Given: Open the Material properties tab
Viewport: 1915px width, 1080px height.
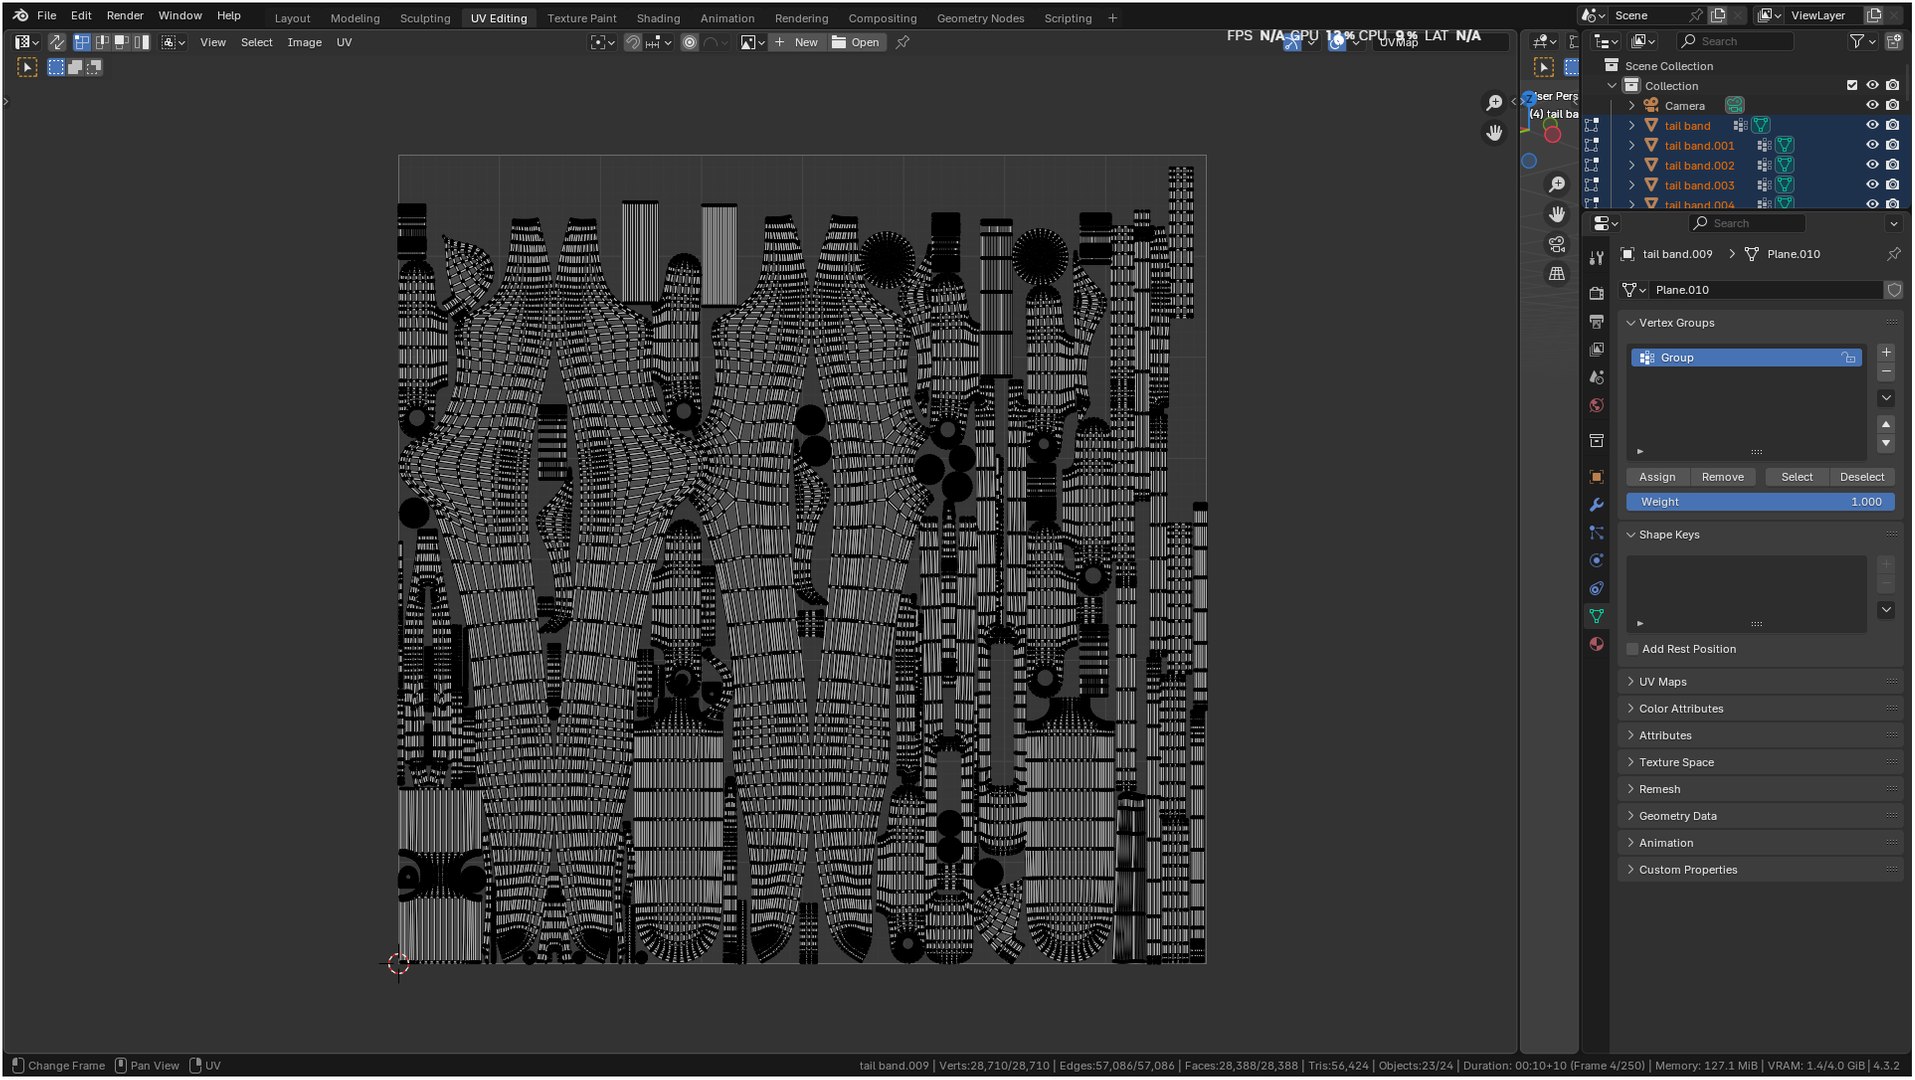Looking at the screenshot, I should coord(1596,645).
